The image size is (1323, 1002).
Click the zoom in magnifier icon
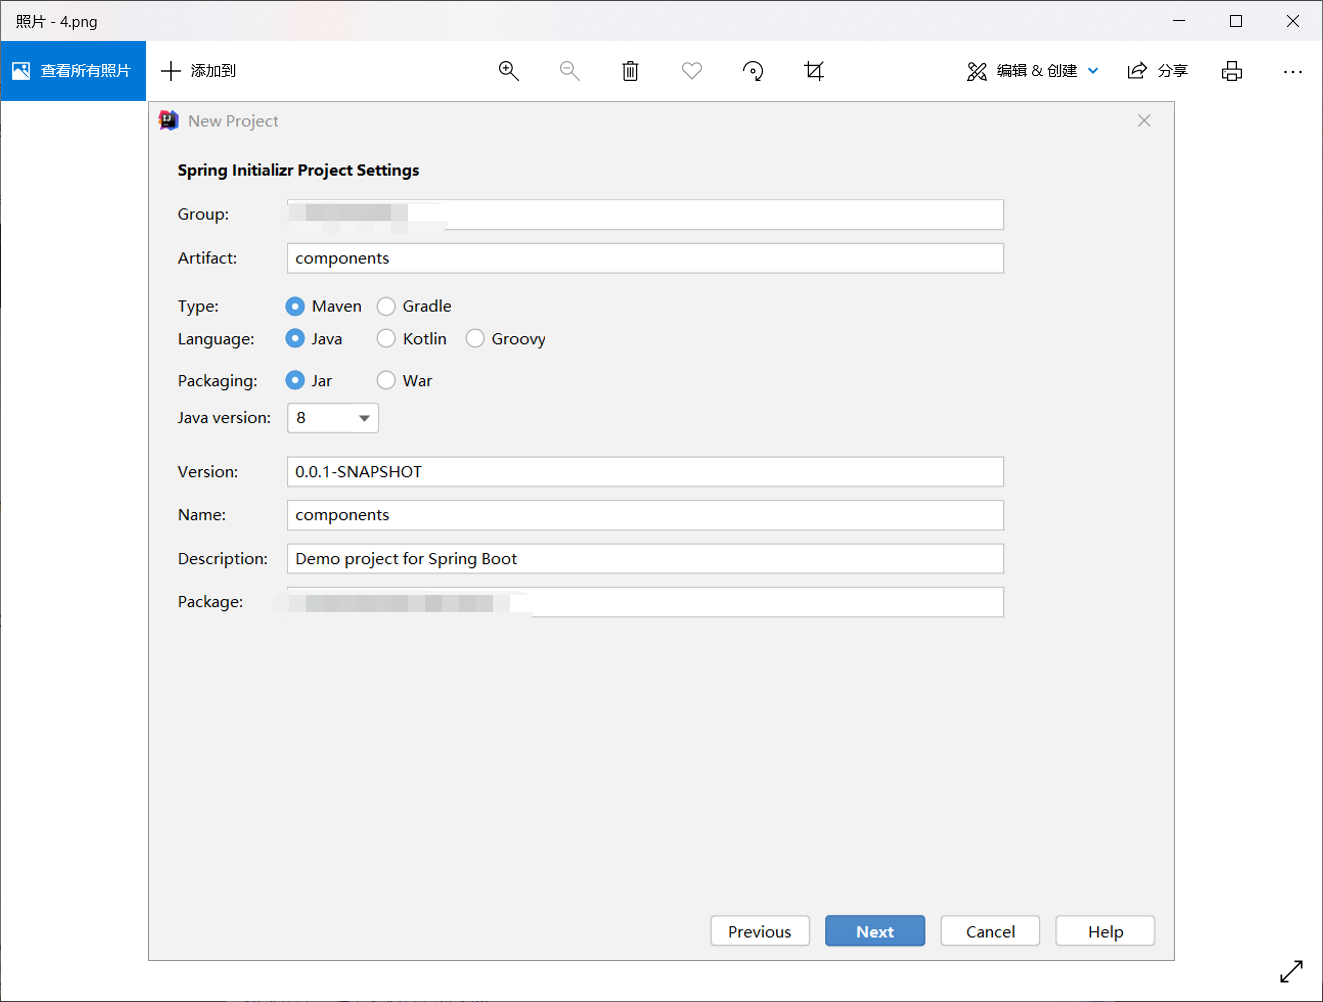tap(509, 71)
